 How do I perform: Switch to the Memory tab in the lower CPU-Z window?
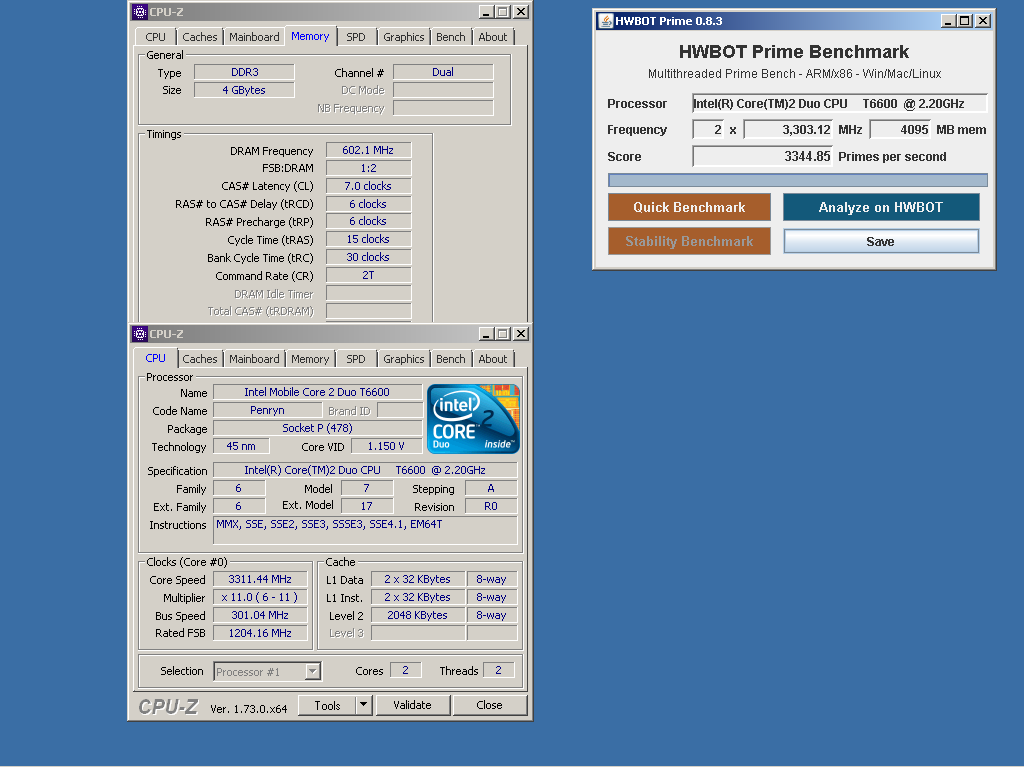[310, 359]
